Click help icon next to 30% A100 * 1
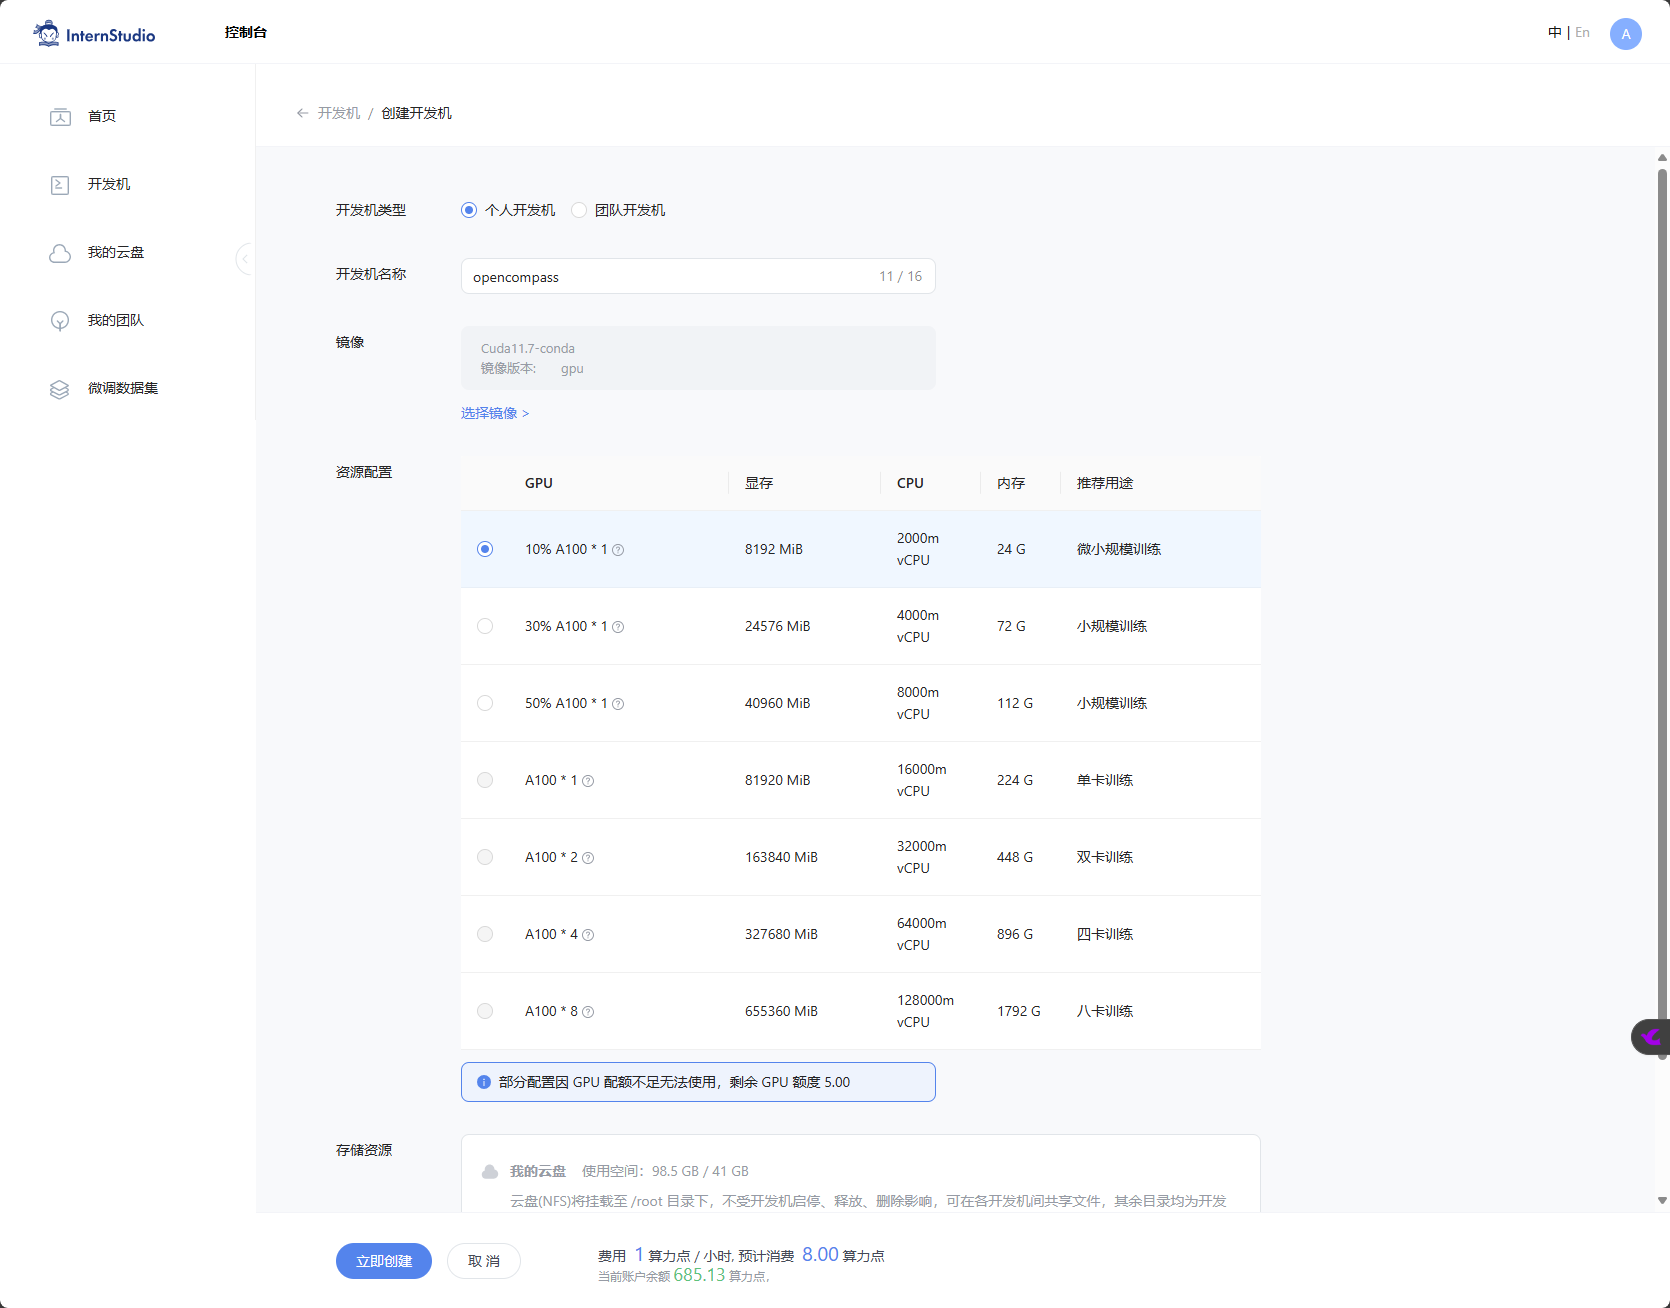The height and width of the screenshot is (1308, 1670). click(x=618, y=627)
